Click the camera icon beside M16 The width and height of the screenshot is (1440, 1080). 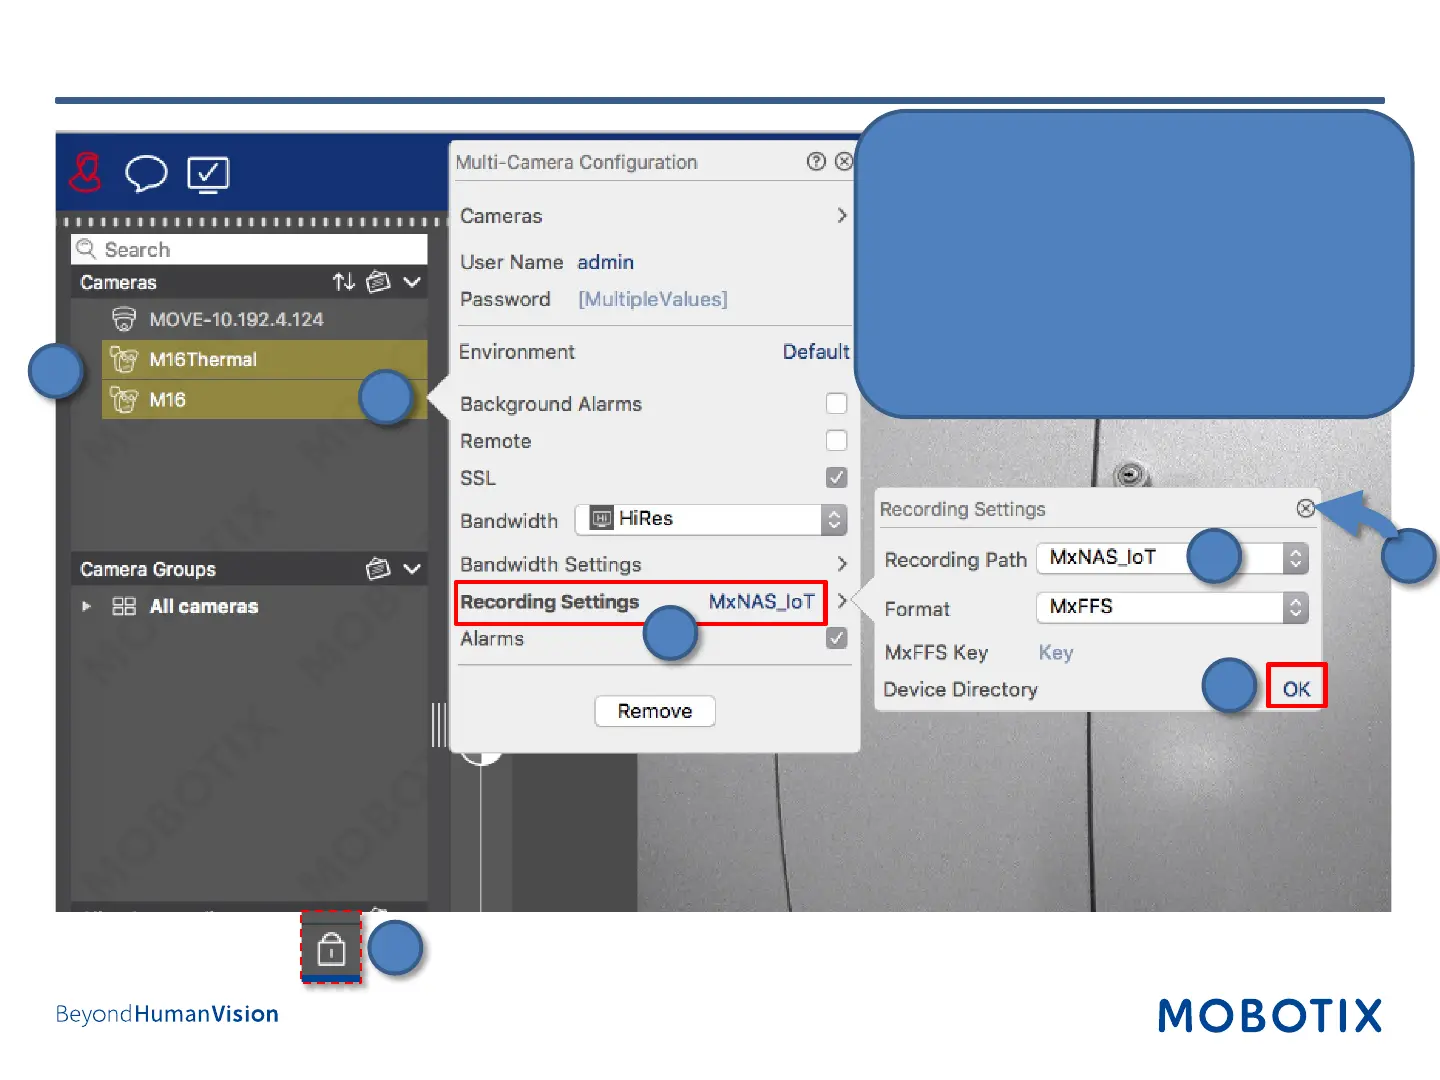pyautogui.click(x=124, y=400)
